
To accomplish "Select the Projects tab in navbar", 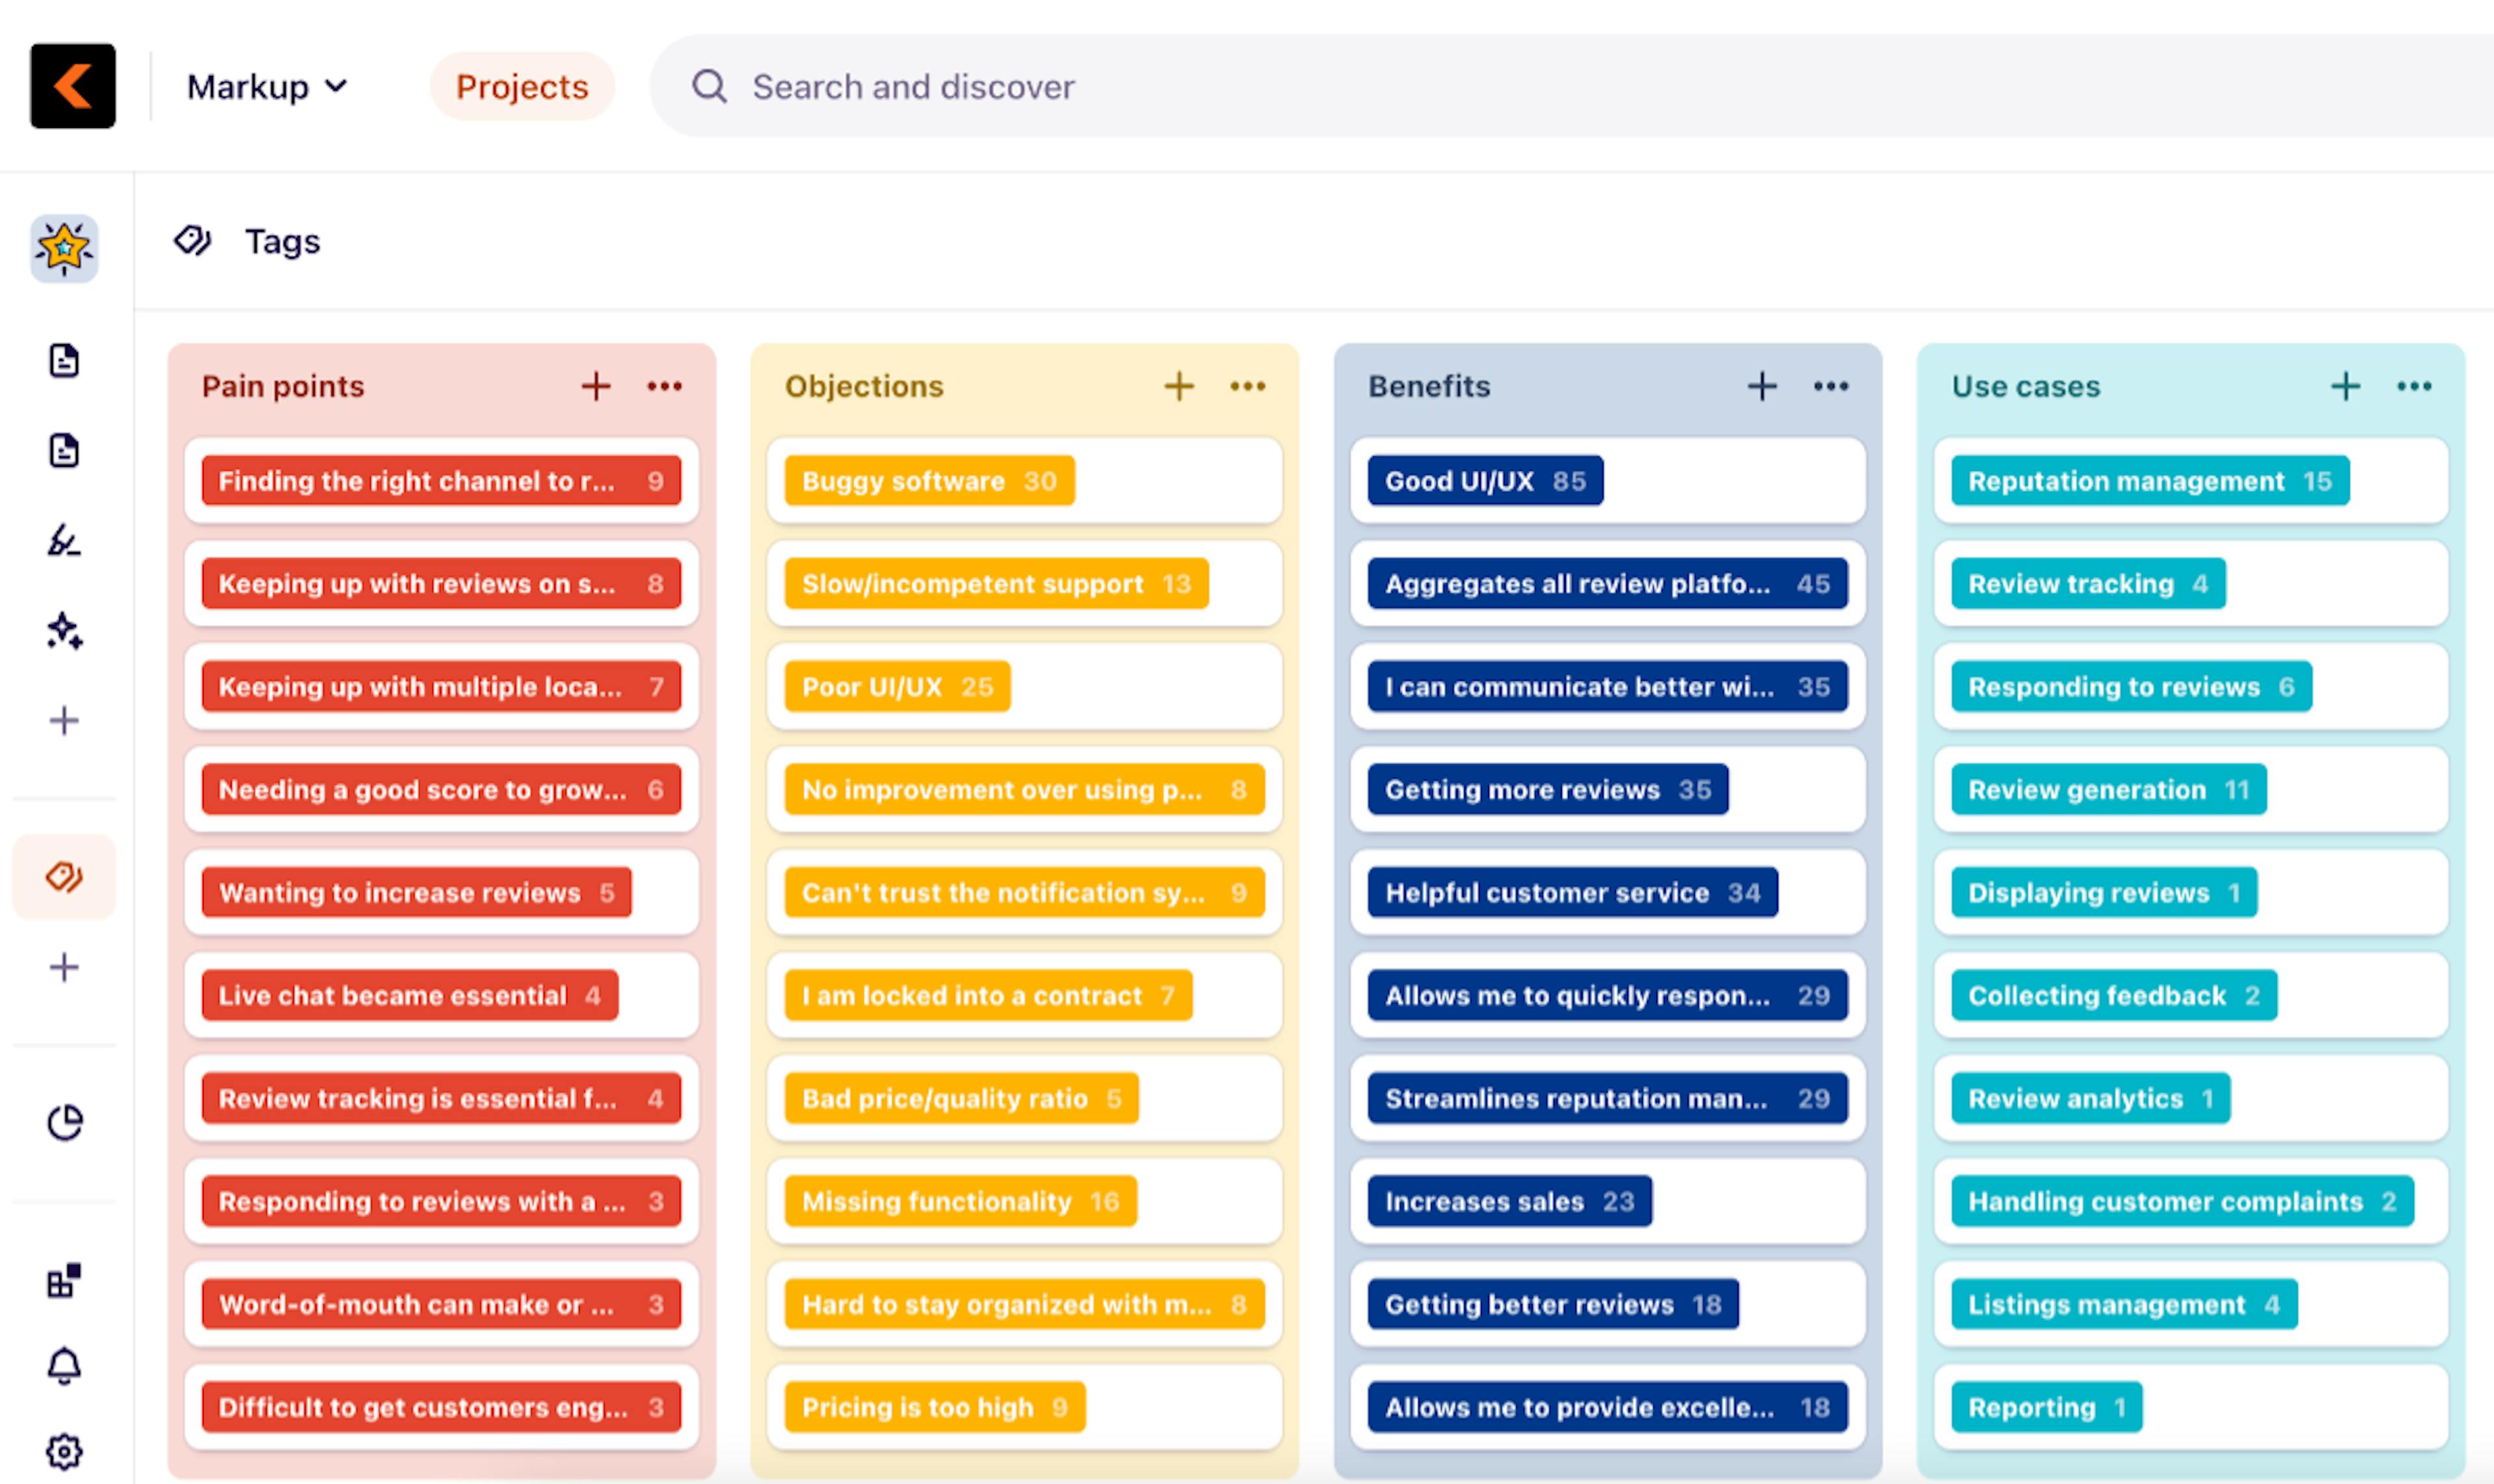I will (521, 85).
